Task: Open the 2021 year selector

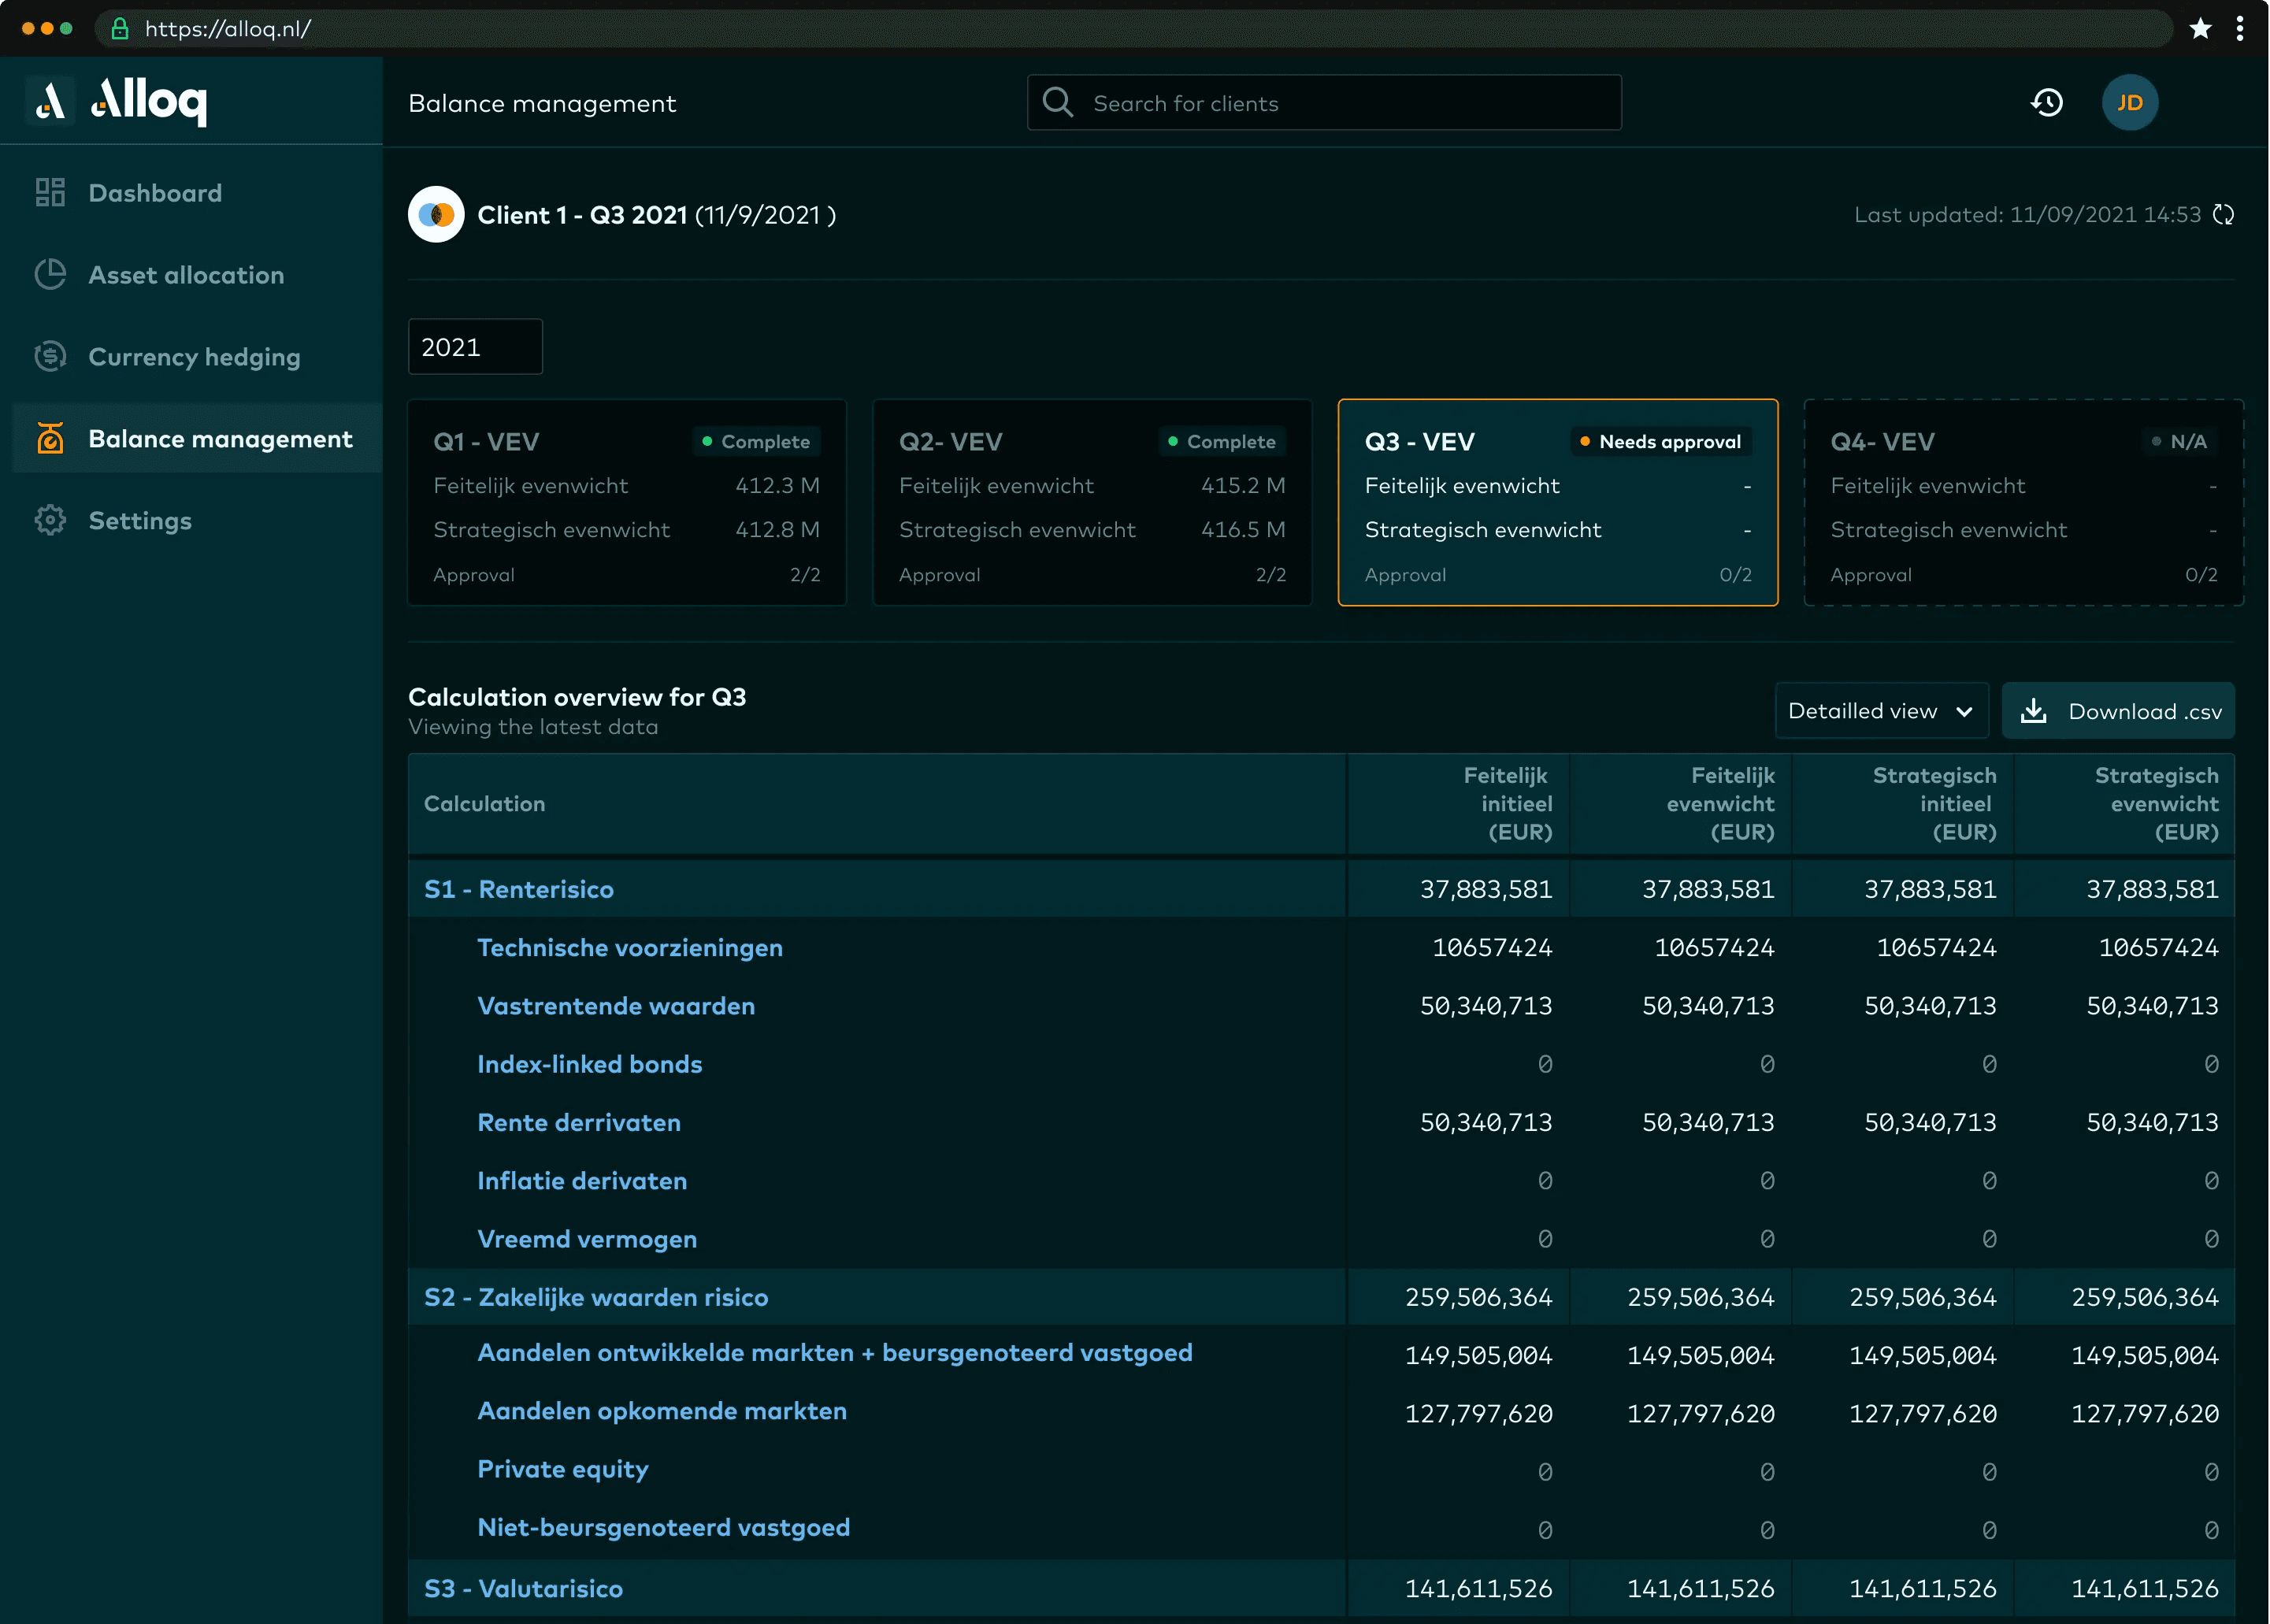Action: (475, 347)
